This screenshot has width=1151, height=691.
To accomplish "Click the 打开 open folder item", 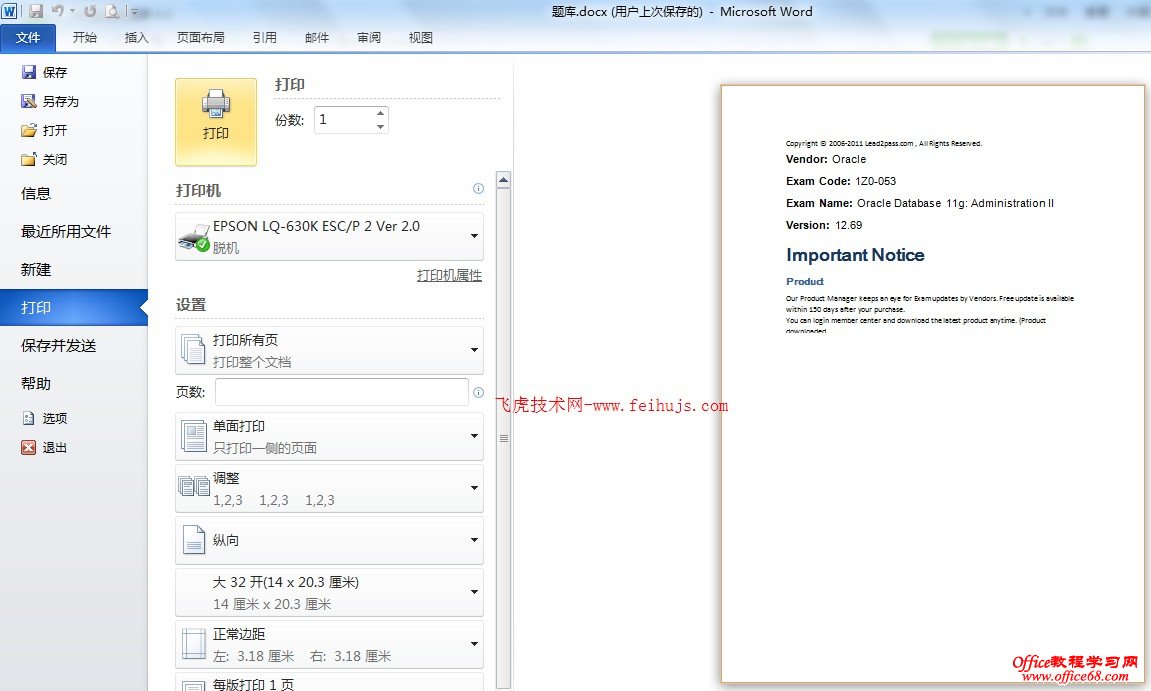I will tap(44, 130).
